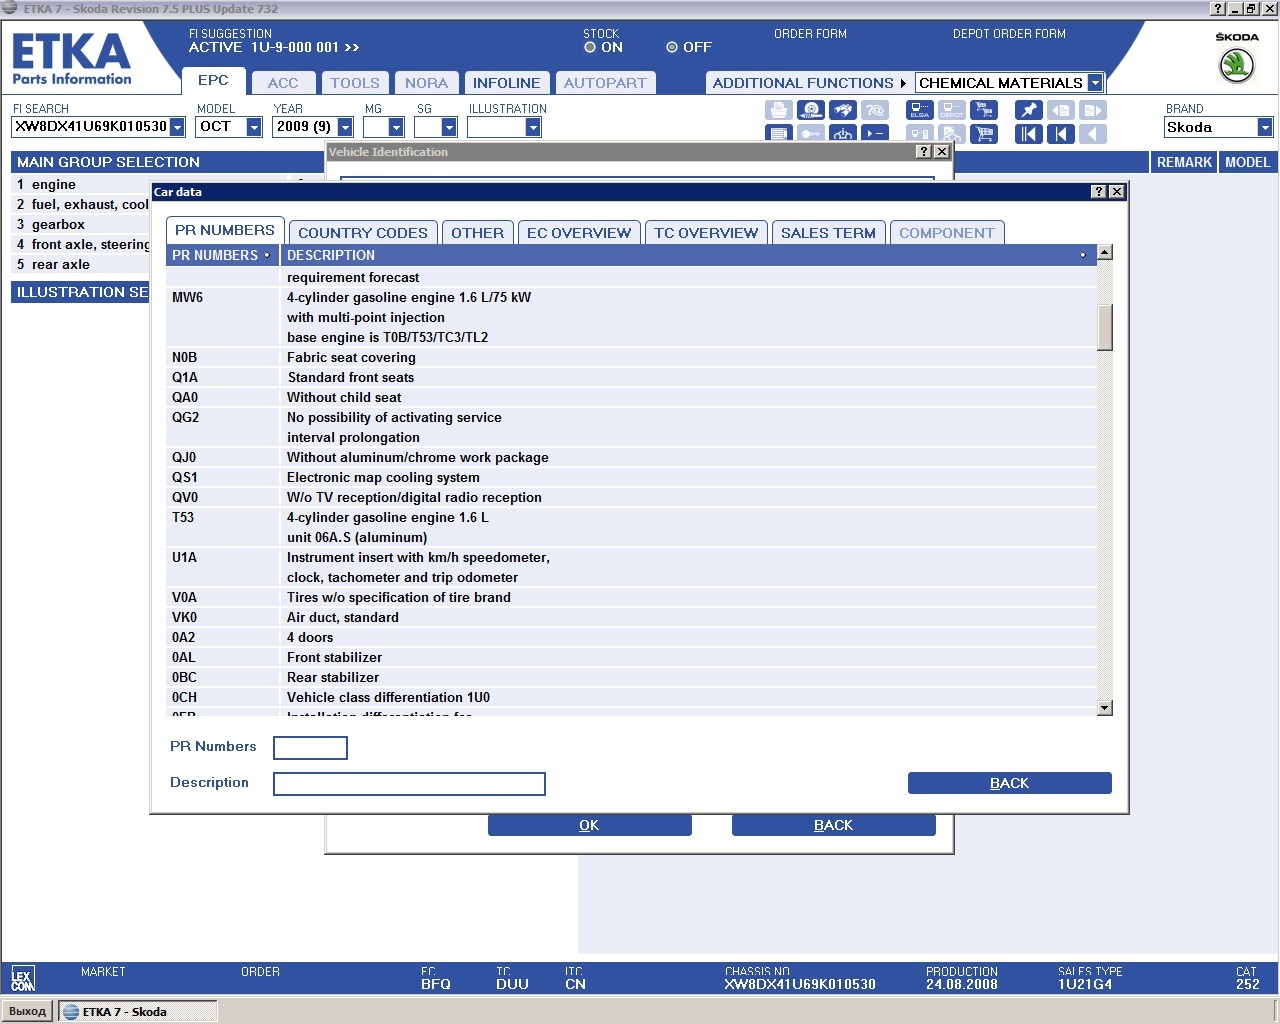The height and width of the screenshot is (1024, 1280).
Task: Click the pushpin icon
Action: click(x=1029, y=110)
